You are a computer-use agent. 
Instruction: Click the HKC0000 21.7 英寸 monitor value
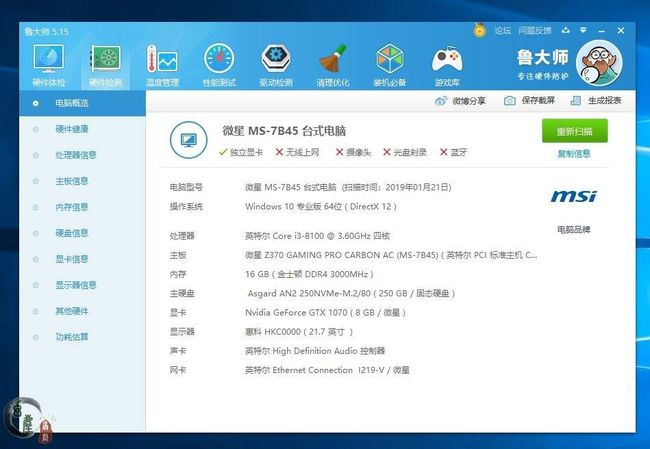coord(299,332)
